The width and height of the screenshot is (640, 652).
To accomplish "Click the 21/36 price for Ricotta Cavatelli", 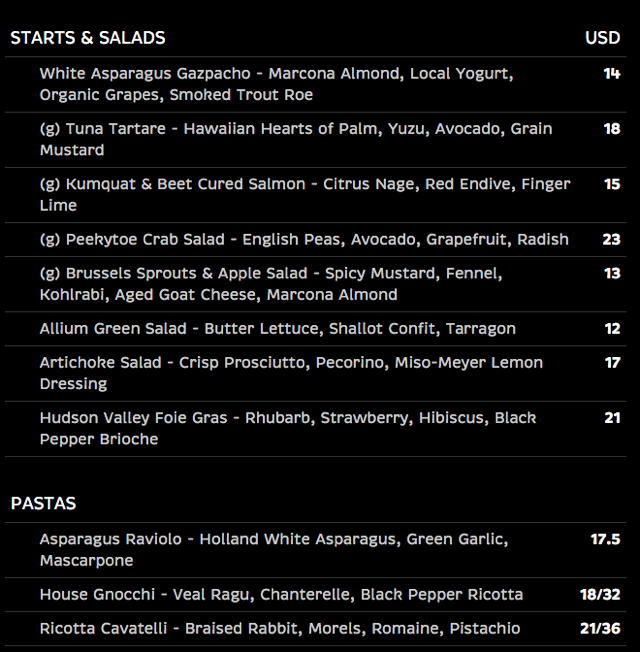I will (600, 628).
